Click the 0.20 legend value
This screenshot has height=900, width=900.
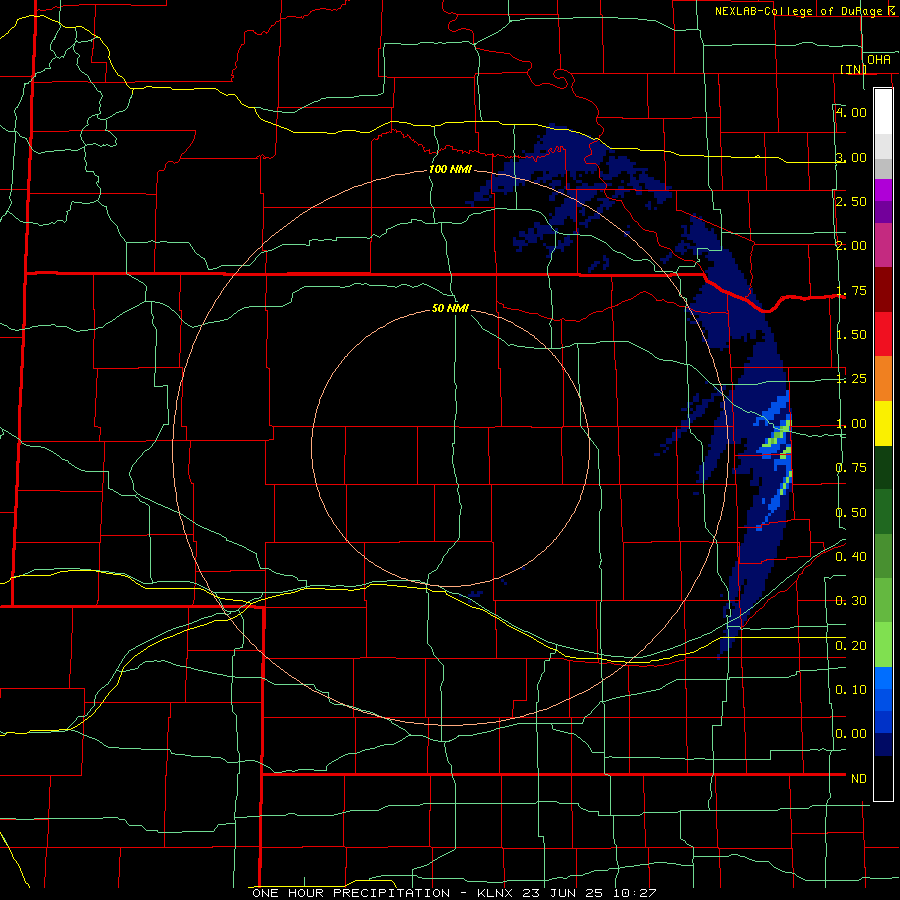(x=851, y=645)
